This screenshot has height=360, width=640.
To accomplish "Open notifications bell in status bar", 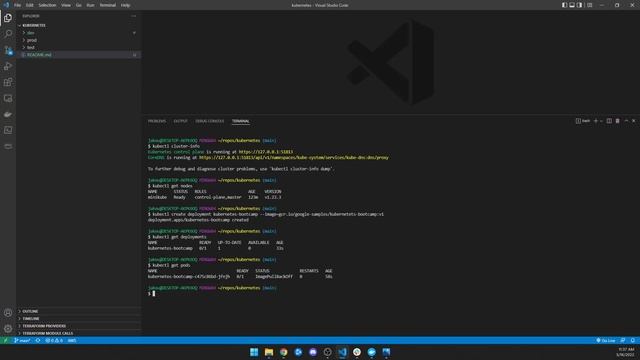I will tap(633, 340).
